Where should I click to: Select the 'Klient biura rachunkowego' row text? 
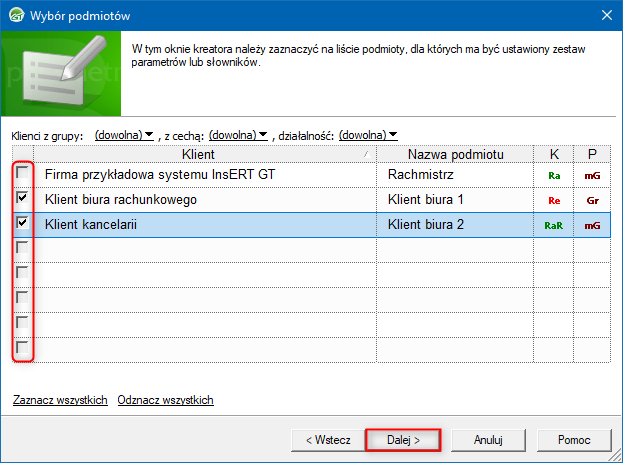click(x=121, y=200)
